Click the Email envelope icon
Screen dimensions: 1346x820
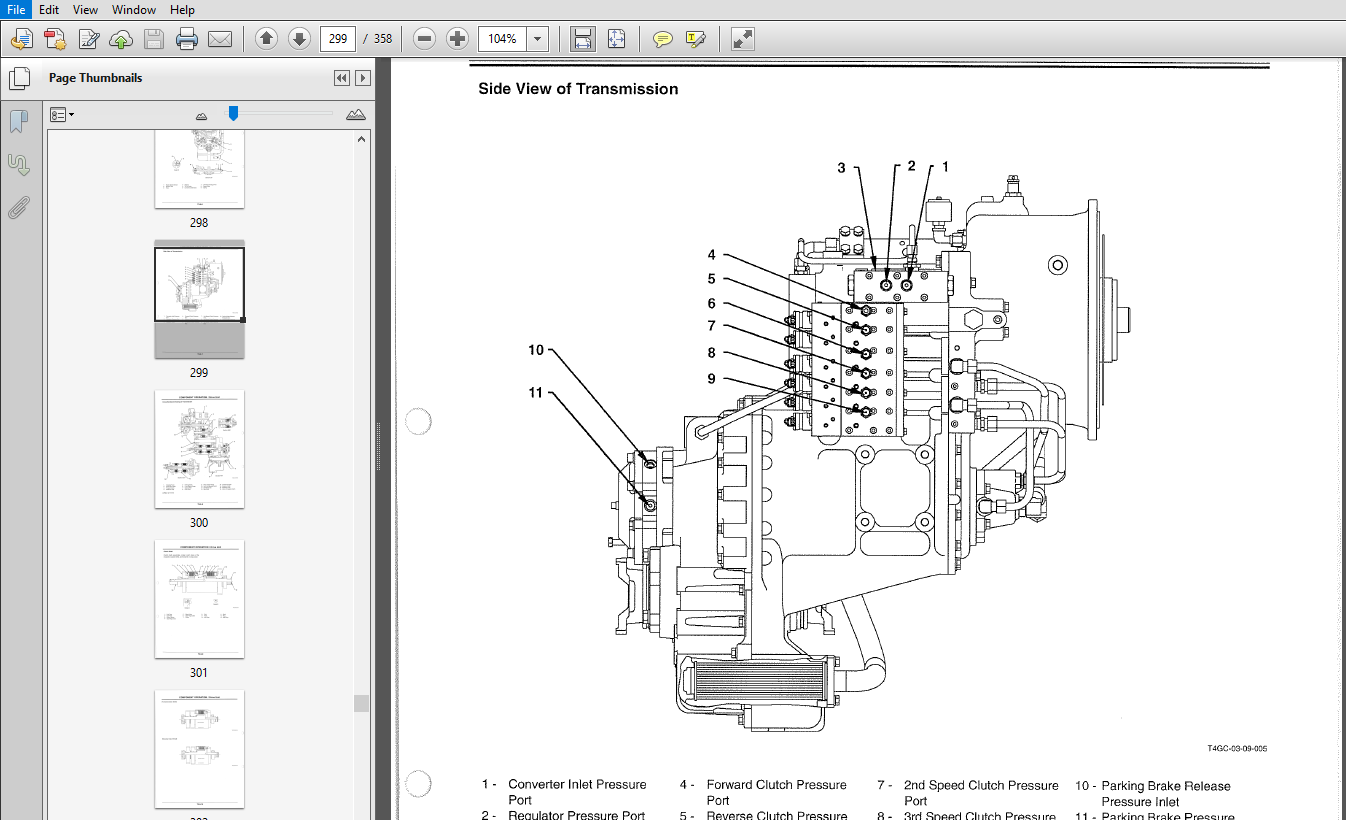[220, 39]
